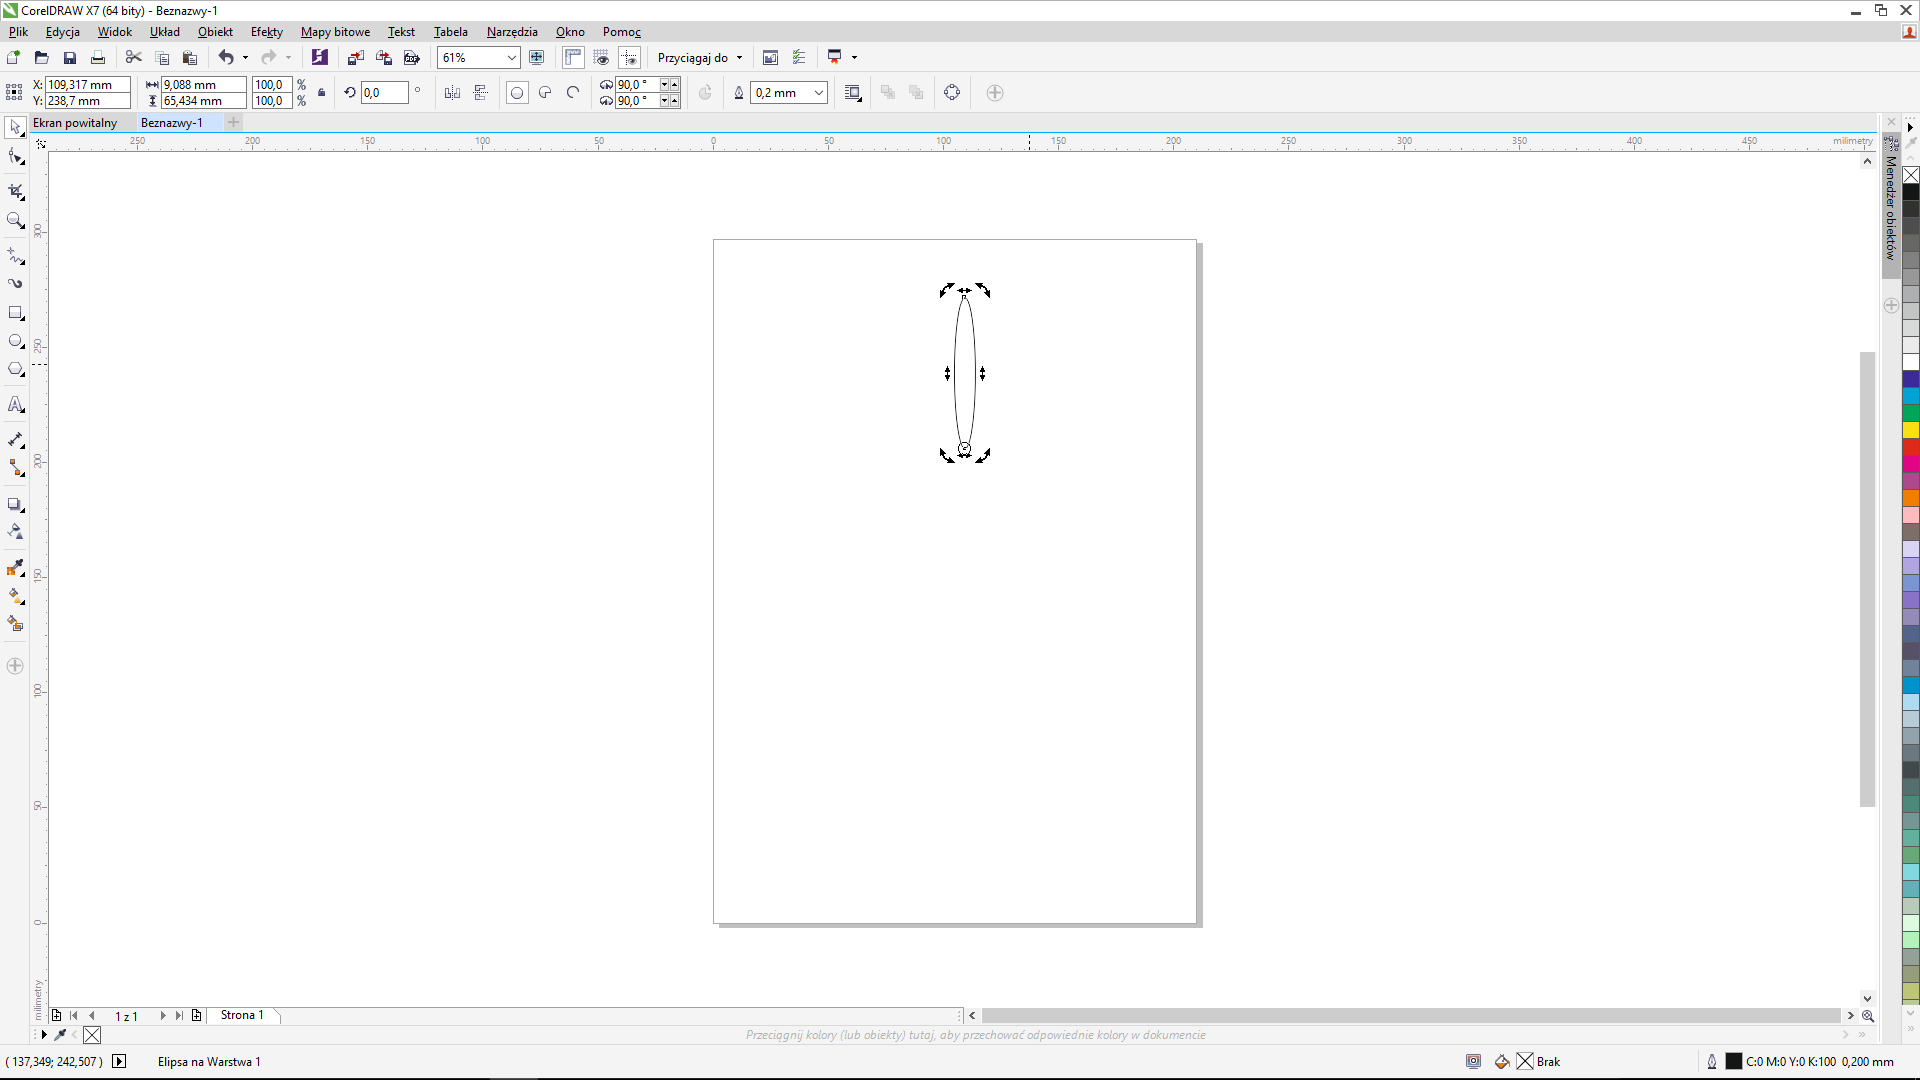Select the Polygon tool

(15, 369)
